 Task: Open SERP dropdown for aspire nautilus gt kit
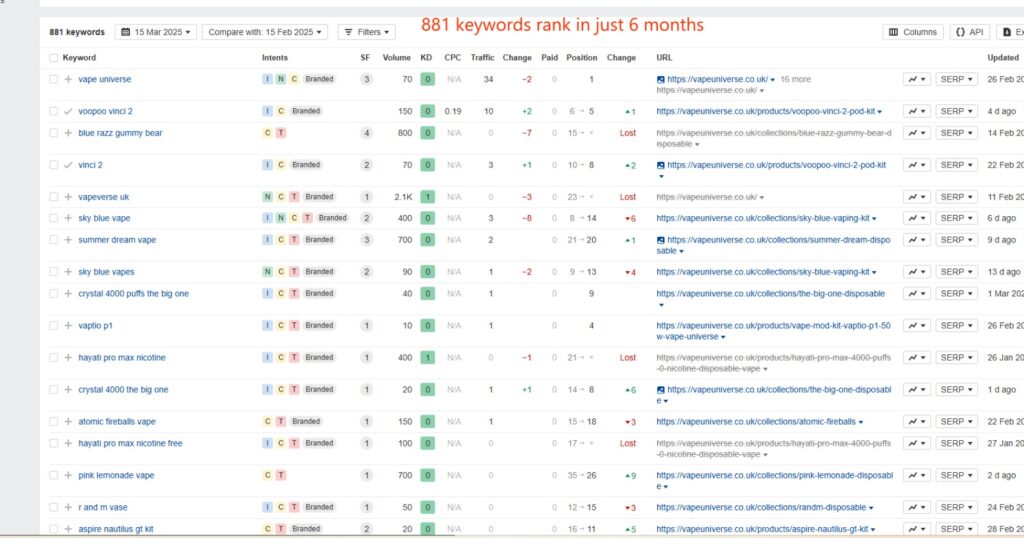point(956,529)
